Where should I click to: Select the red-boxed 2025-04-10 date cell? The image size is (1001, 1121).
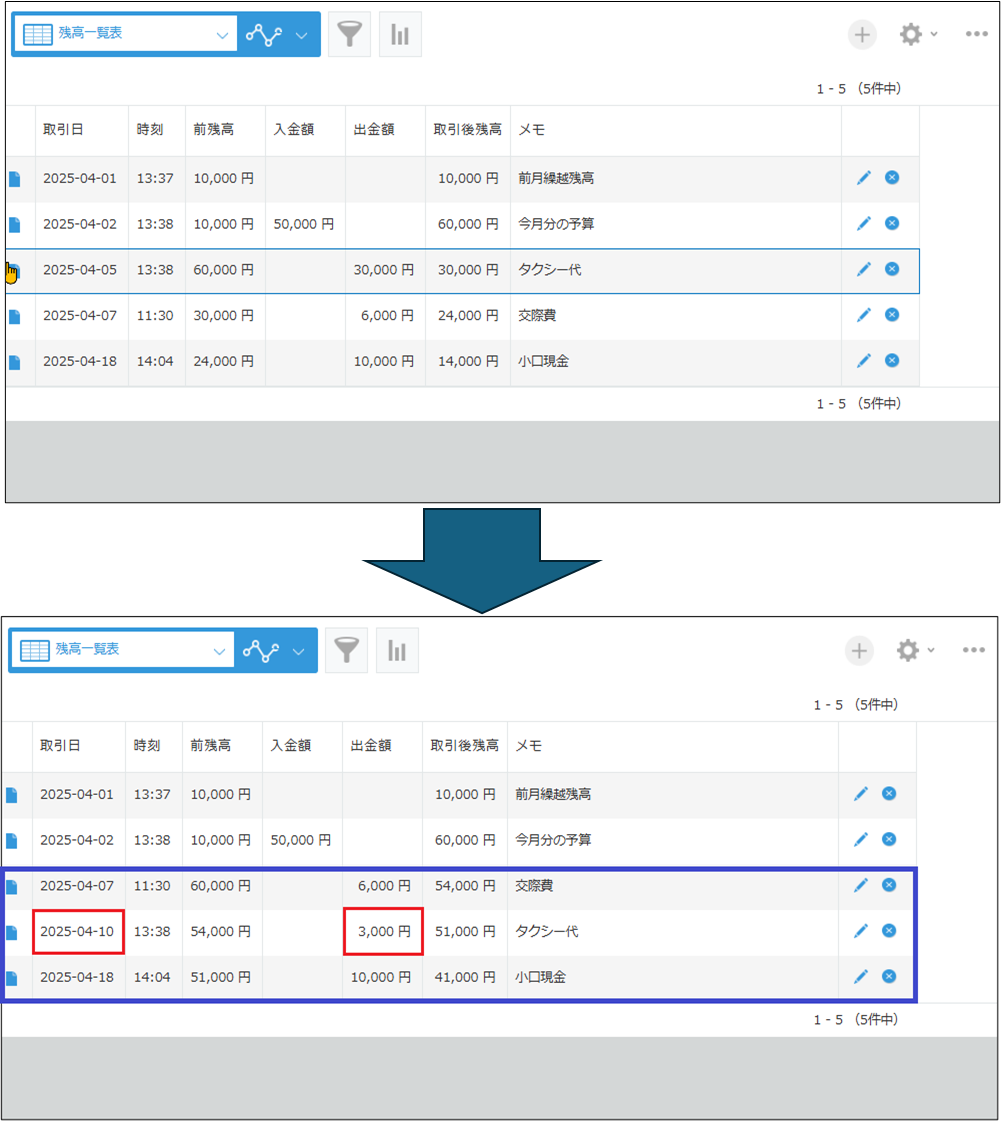click(x=78, y=932)
